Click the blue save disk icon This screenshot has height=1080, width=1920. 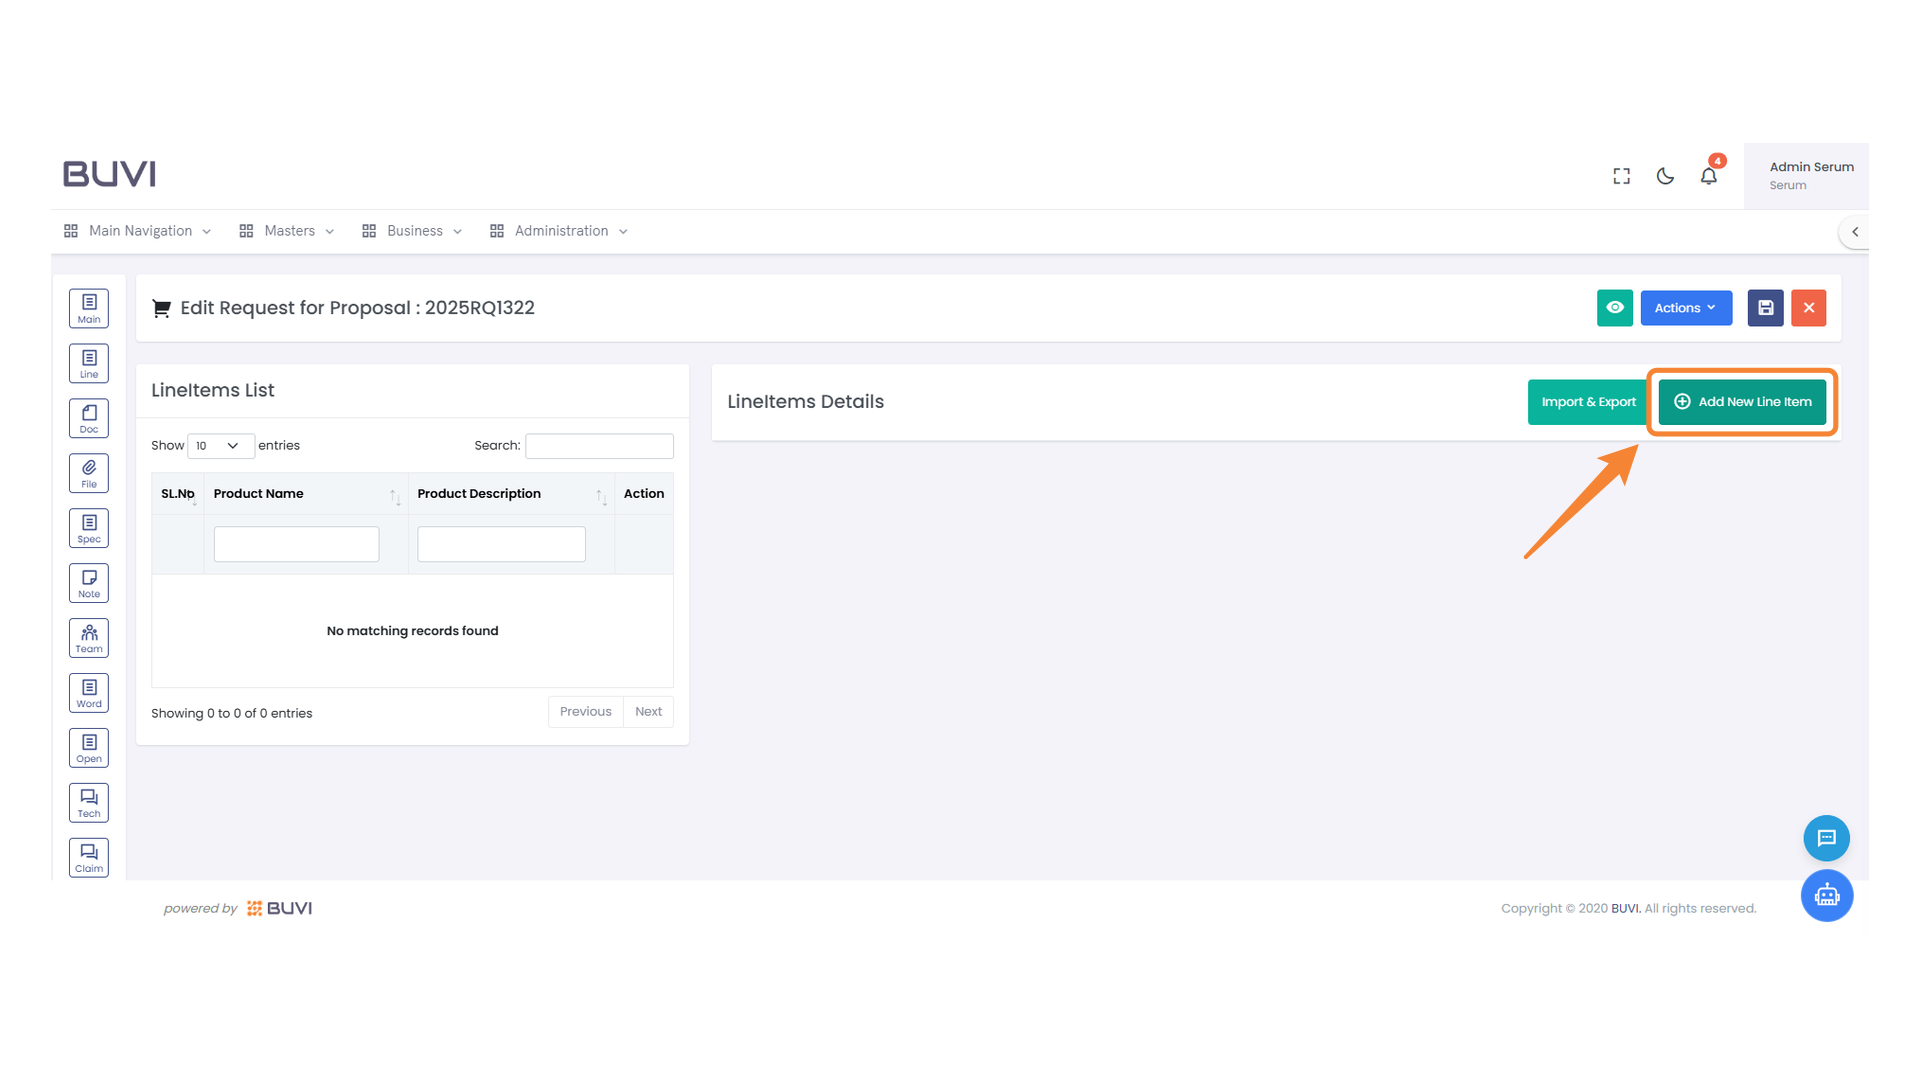pos(1765,308)
